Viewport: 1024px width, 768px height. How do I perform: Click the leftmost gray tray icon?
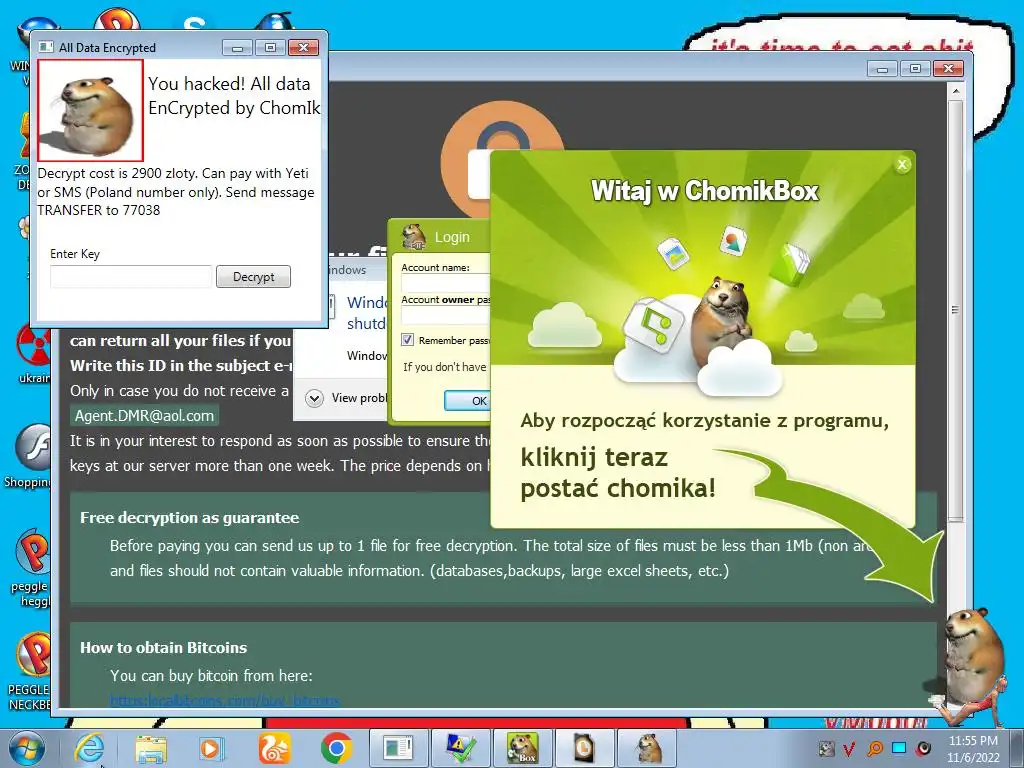pyautogui.click(x=826, y=748)
